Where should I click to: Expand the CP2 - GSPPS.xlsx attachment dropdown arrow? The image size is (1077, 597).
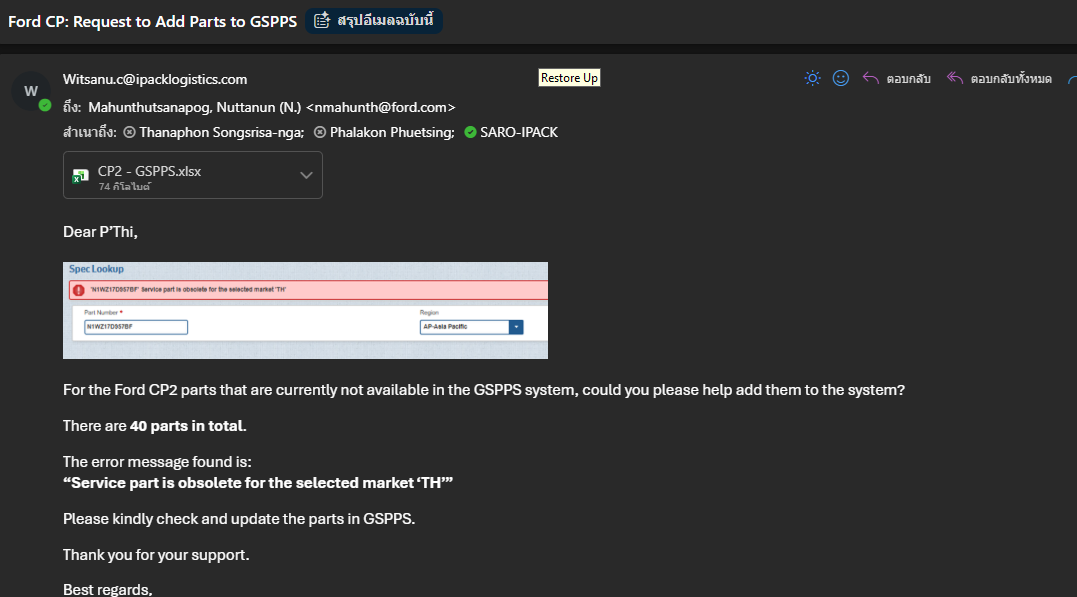306,175
